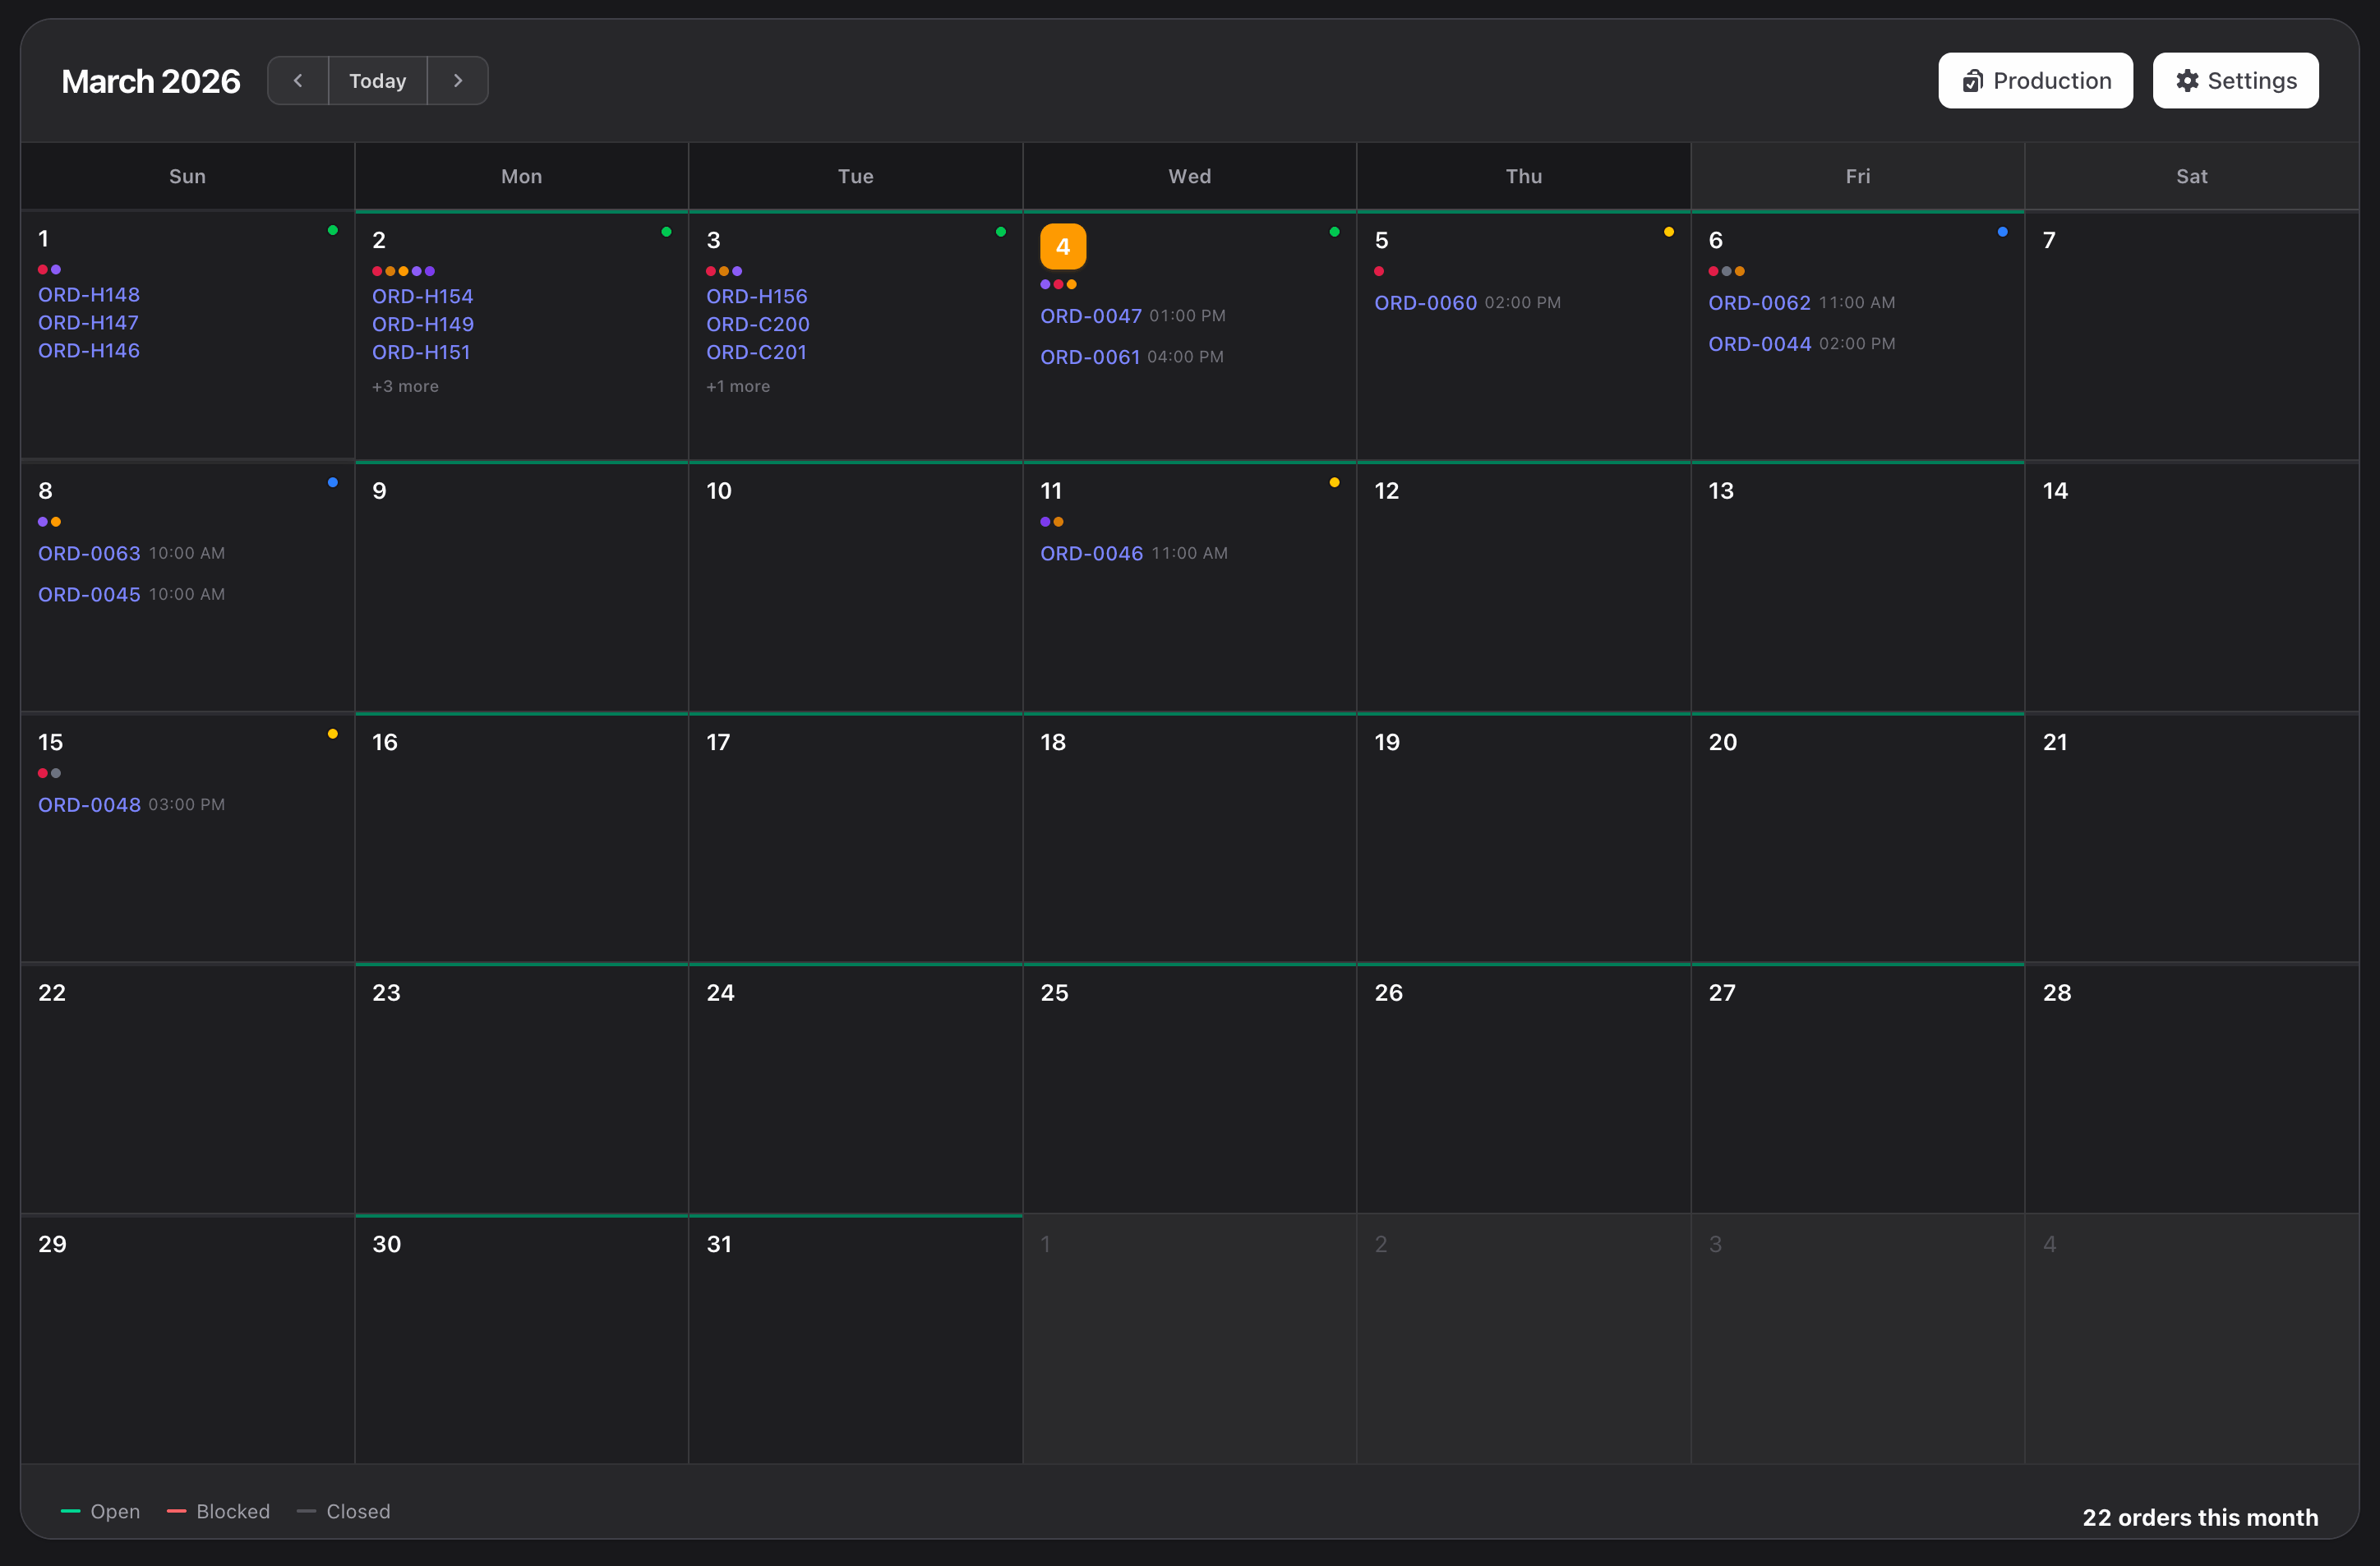Toggle the Open legend filter
The width and height of the screenshot is (2380, 1566).
tap(100, 1511)
